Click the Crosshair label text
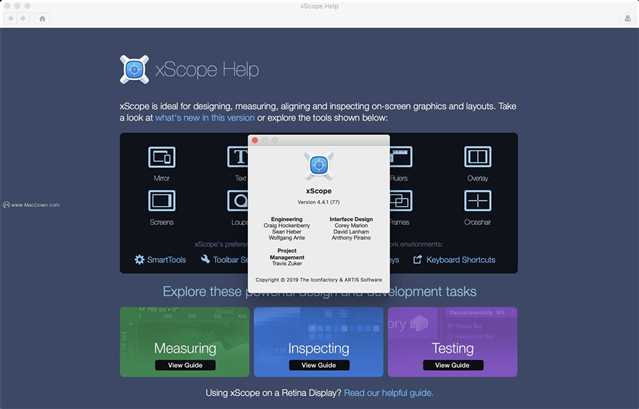Screen dimensions: 639x409 pos(478,222)
